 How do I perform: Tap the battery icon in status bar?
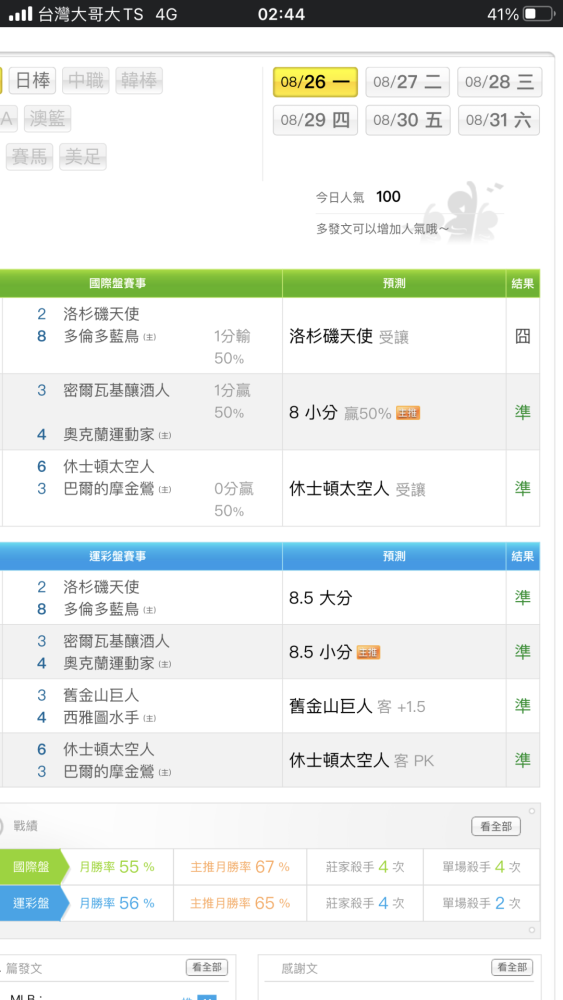[x=538, y=14]
